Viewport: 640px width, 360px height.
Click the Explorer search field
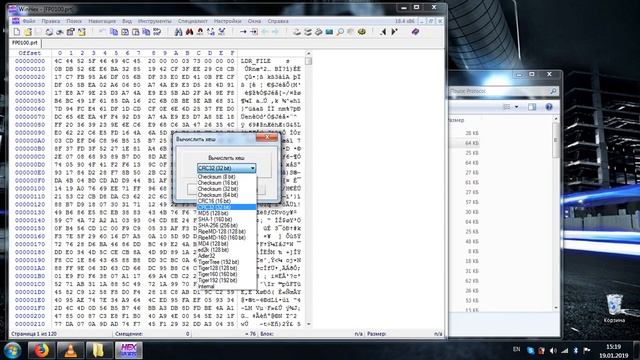coord(503,91)
